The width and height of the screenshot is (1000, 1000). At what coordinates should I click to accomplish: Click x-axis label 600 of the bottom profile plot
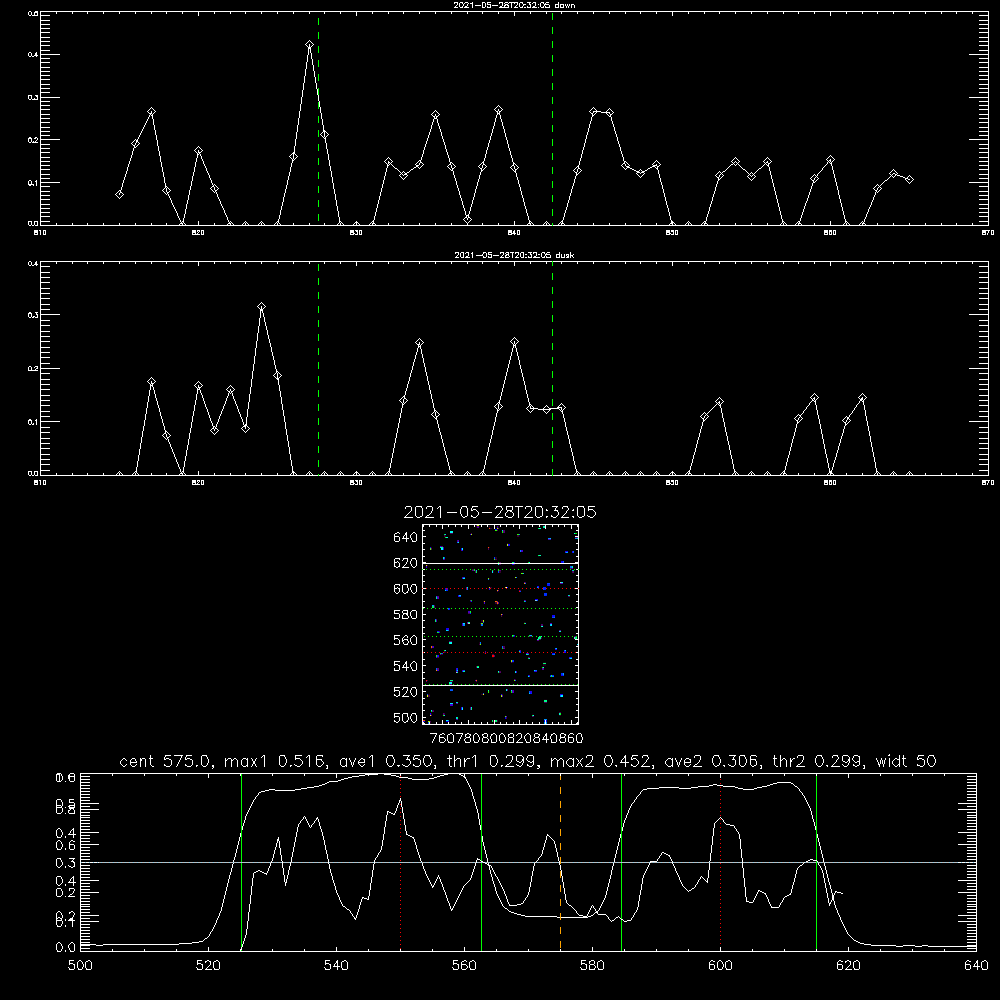[721, 966]
